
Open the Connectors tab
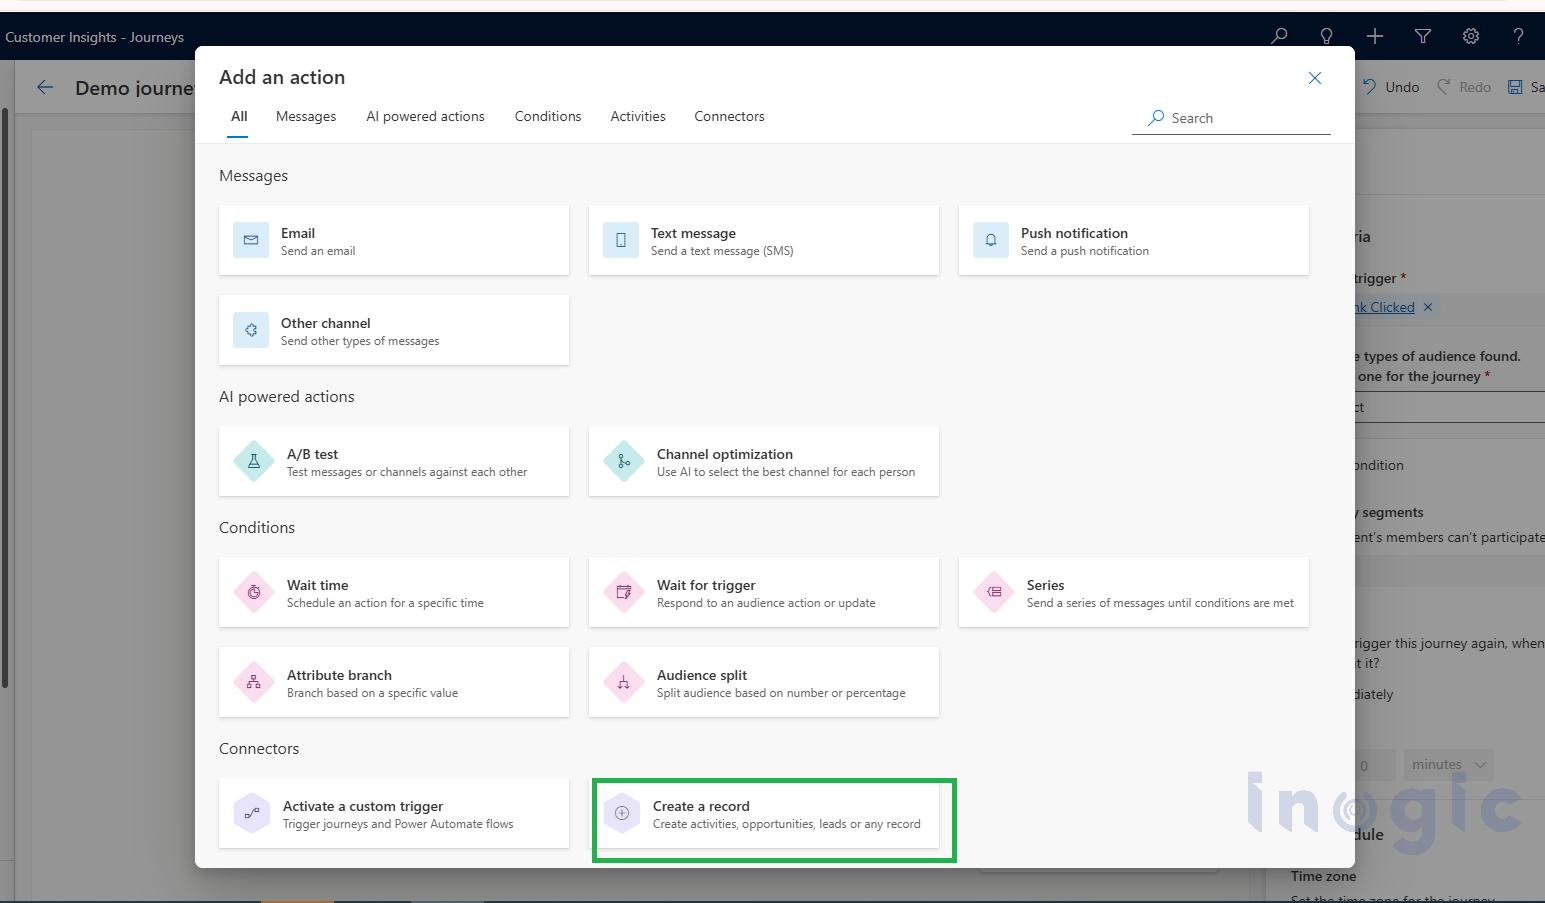729,117
